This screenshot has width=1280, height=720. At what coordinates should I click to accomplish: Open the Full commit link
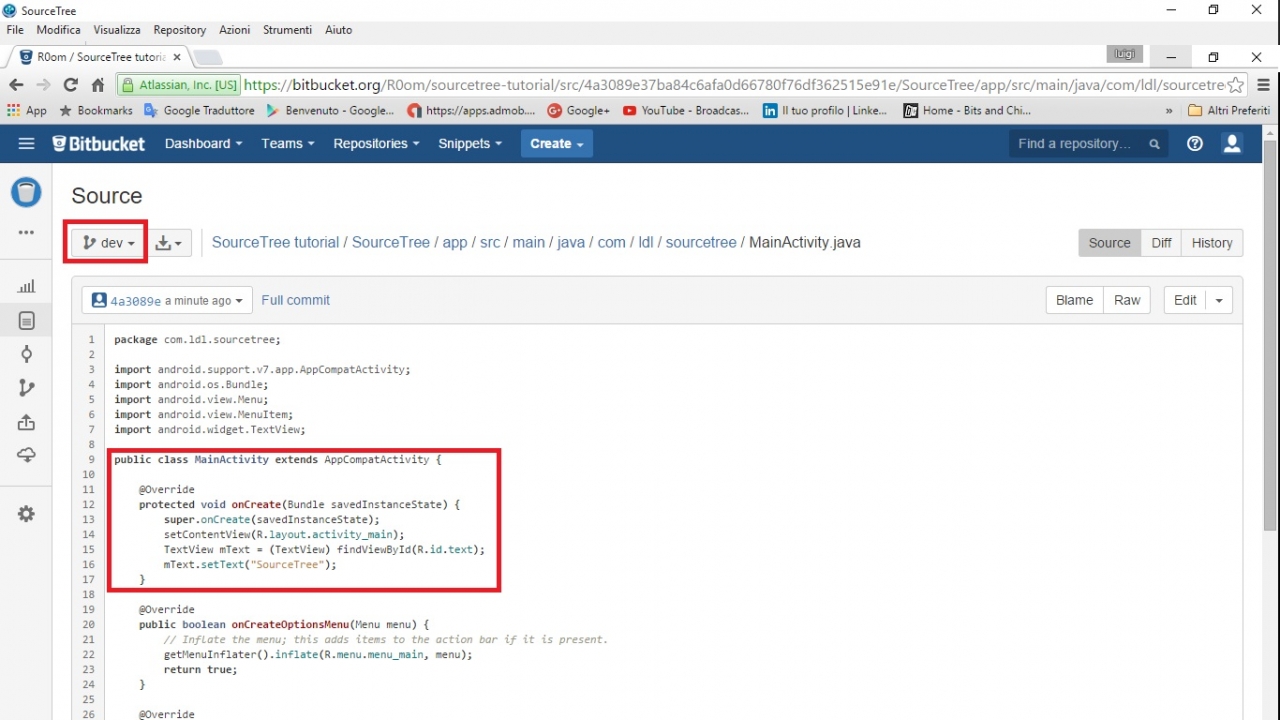[295, 300]
